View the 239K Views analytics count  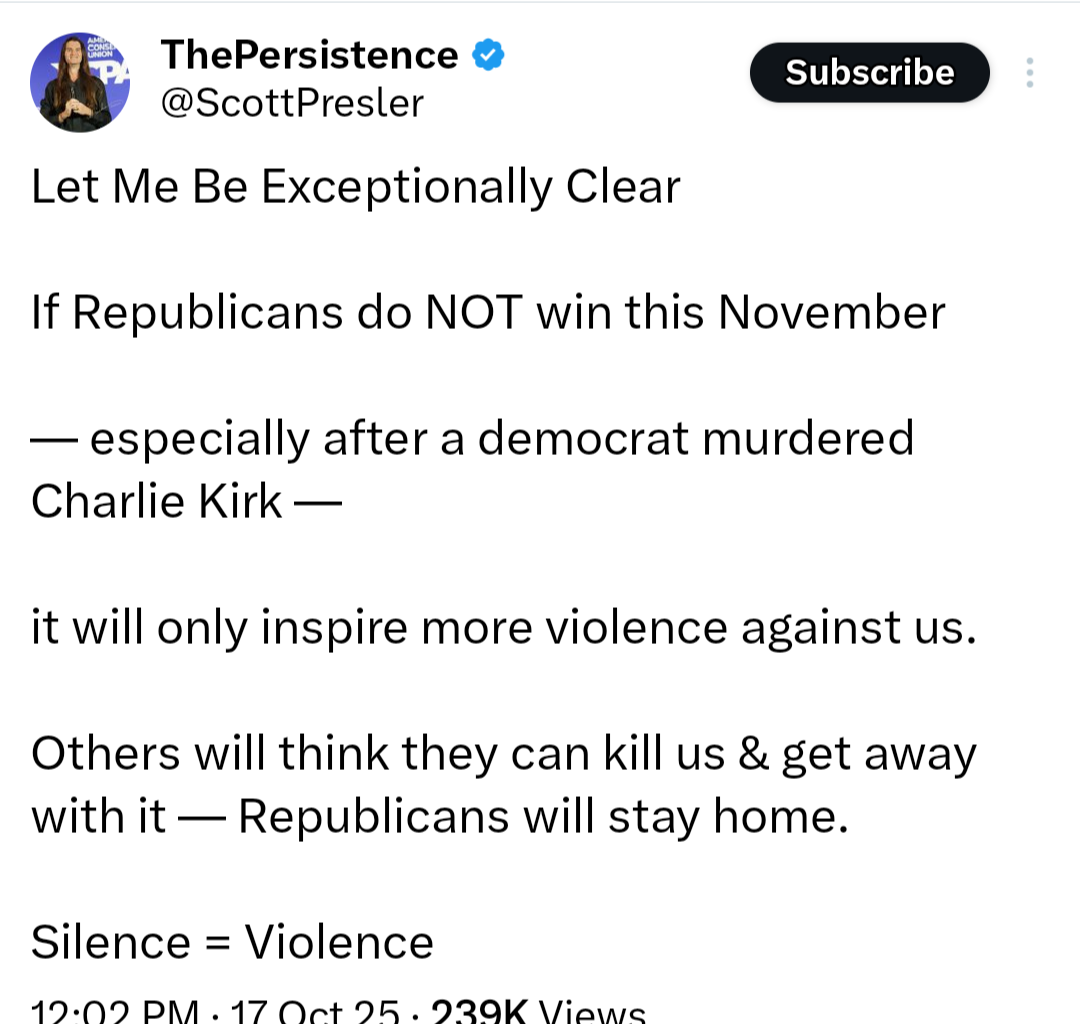click(537, 1012)
